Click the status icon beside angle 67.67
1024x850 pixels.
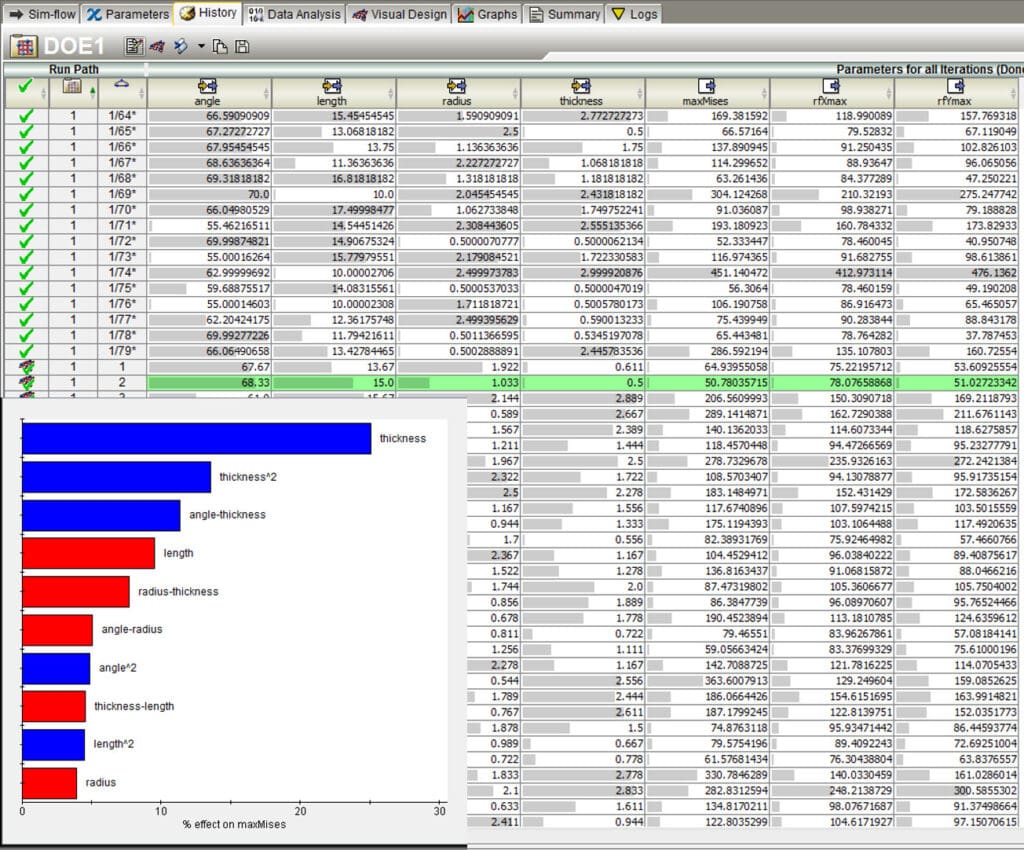point(27,367)
